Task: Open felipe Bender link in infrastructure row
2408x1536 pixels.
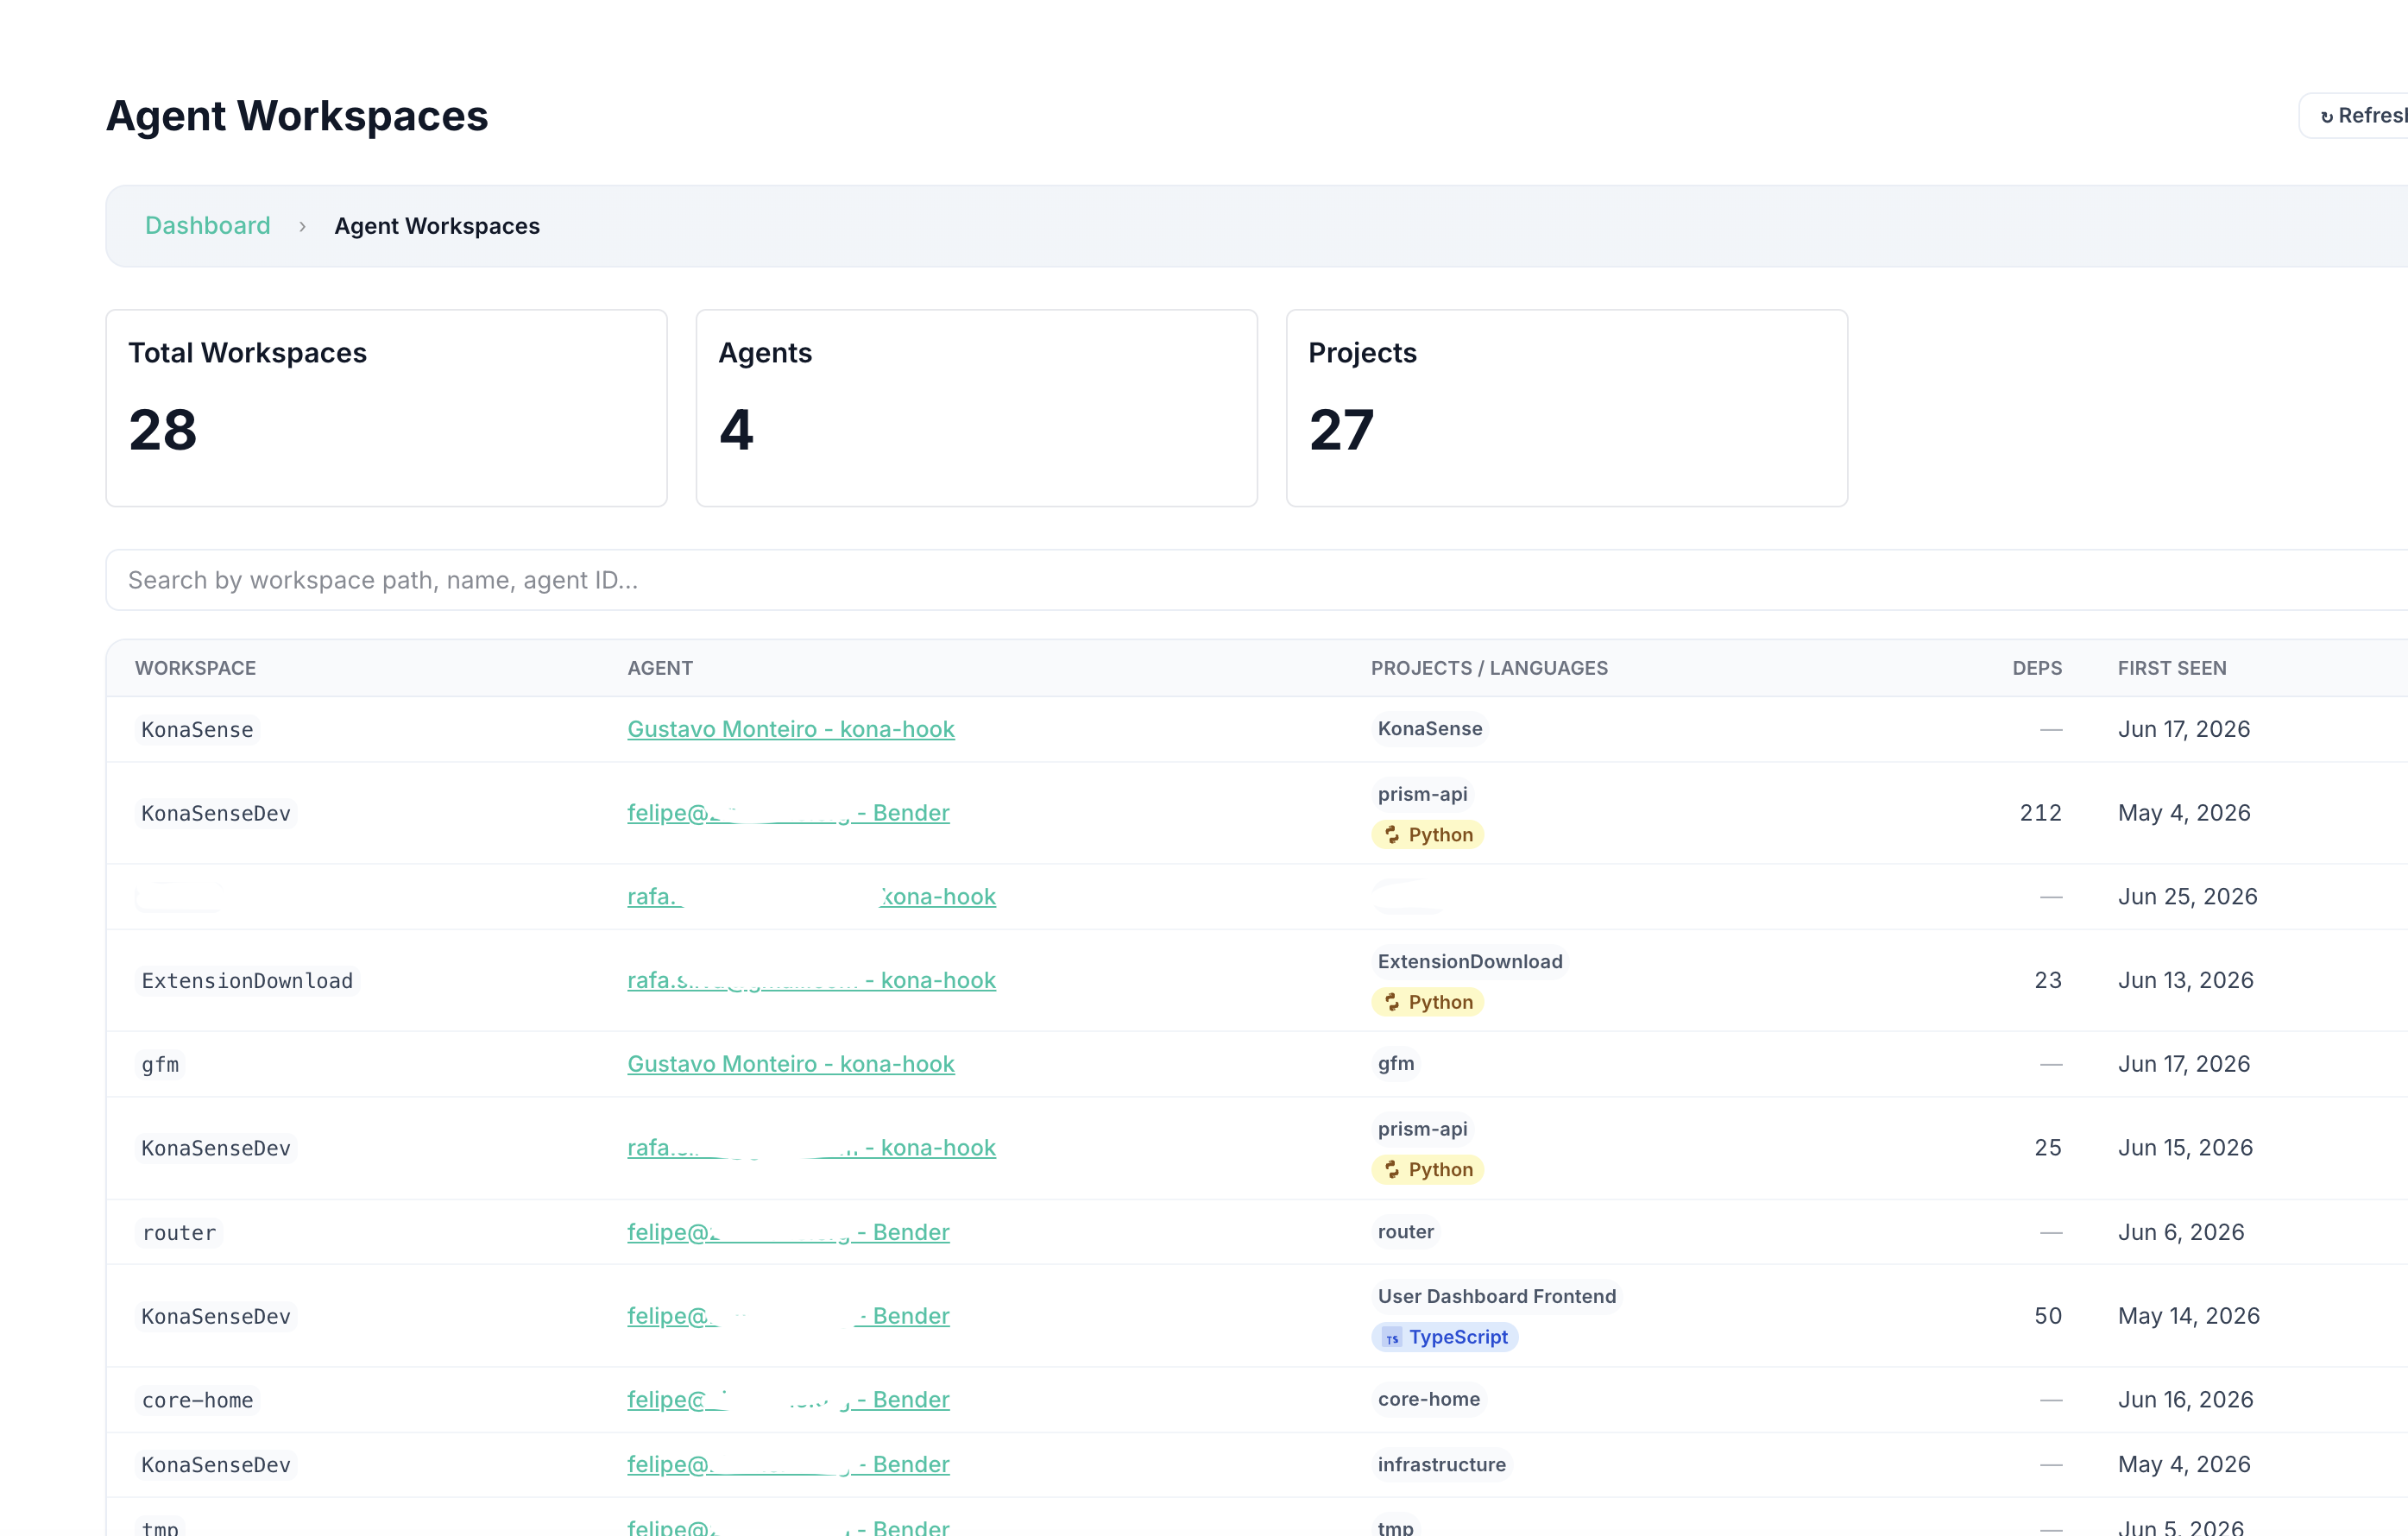Action: (788, 1464)
